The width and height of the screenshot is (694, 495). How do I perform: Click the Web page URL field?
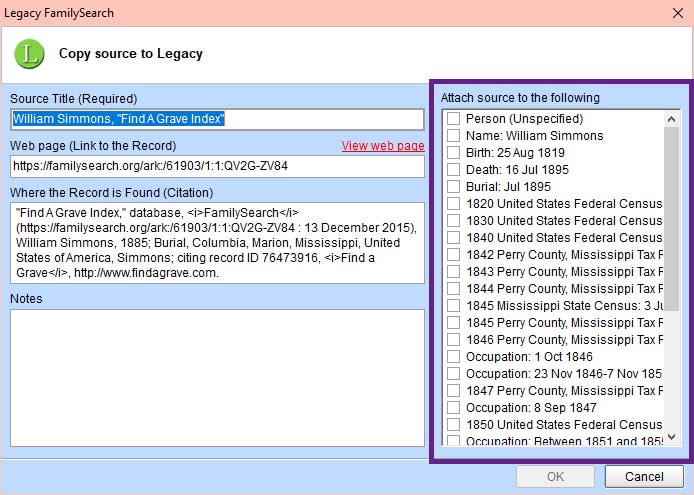coord(217,166)
